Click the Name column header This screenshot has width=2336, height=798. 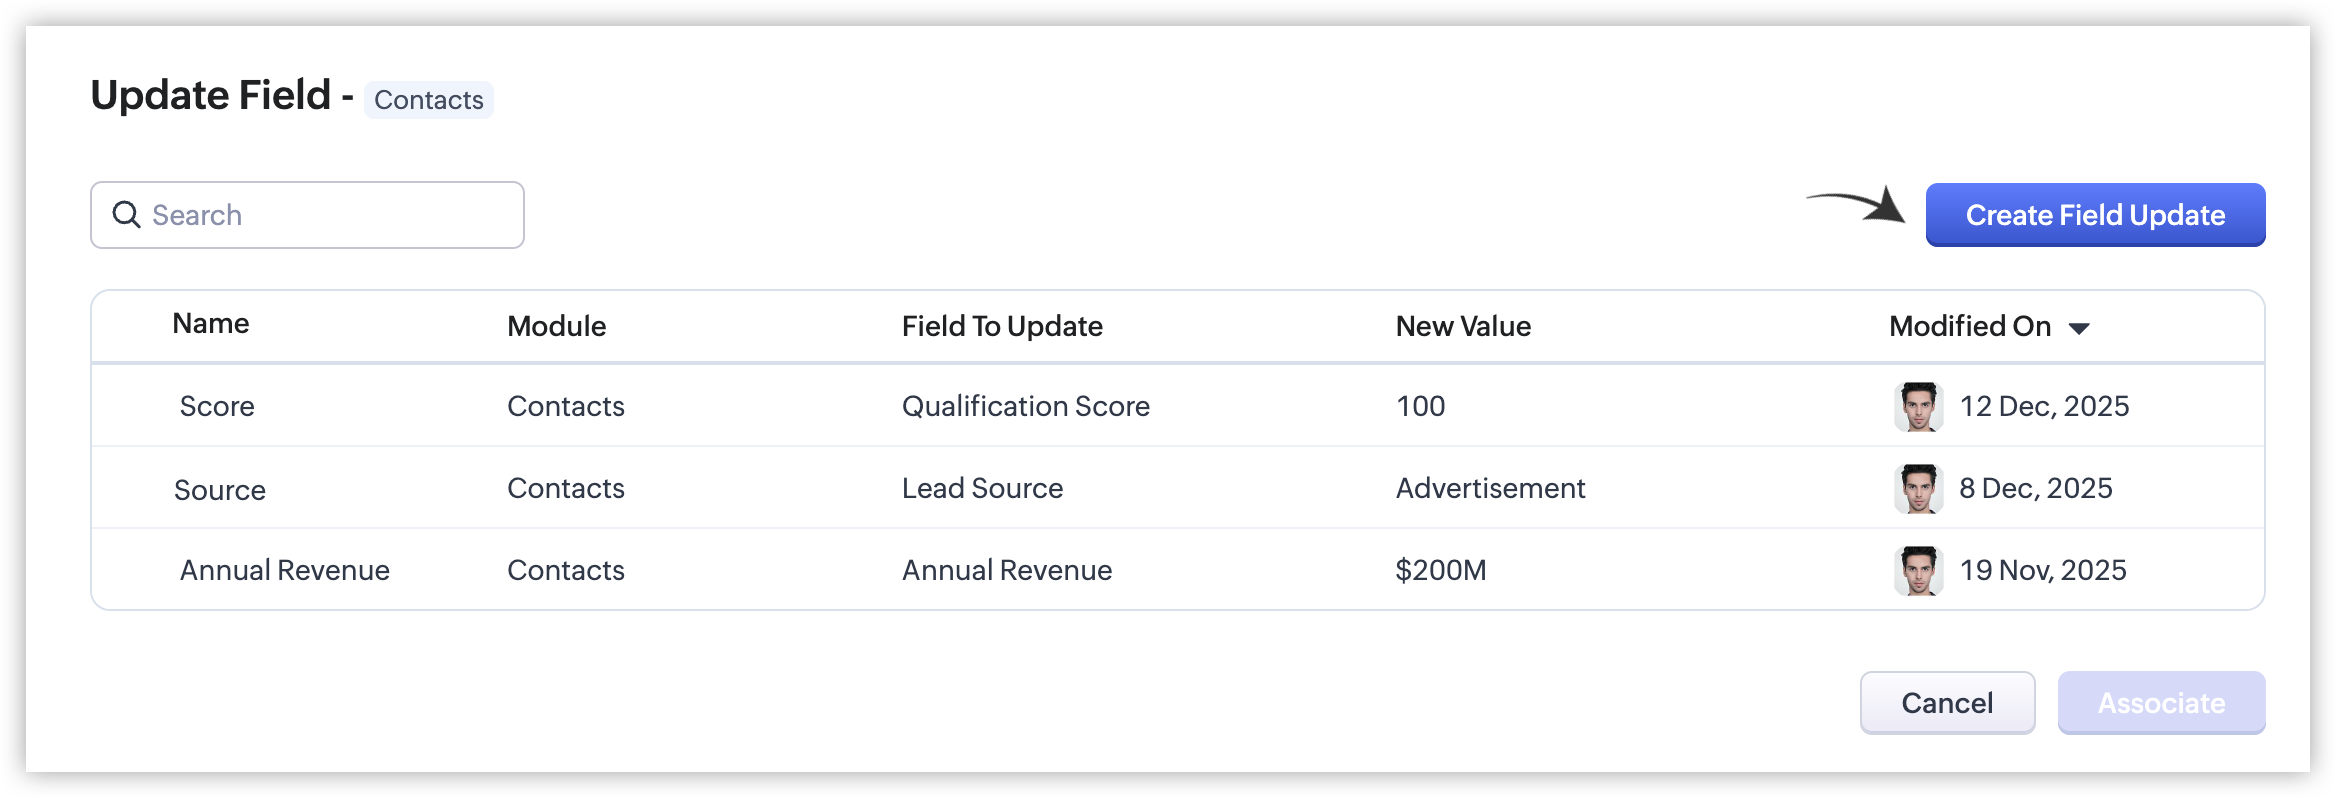click(211, 324)
